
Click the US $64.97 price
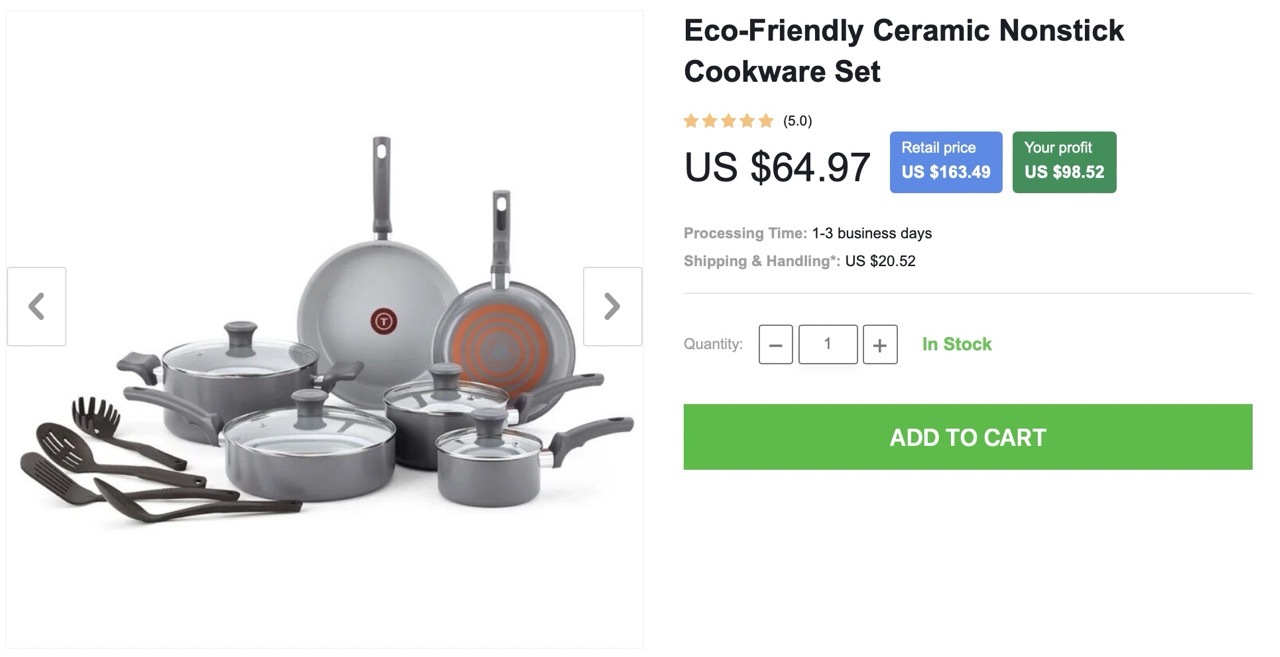coord(777,166)
